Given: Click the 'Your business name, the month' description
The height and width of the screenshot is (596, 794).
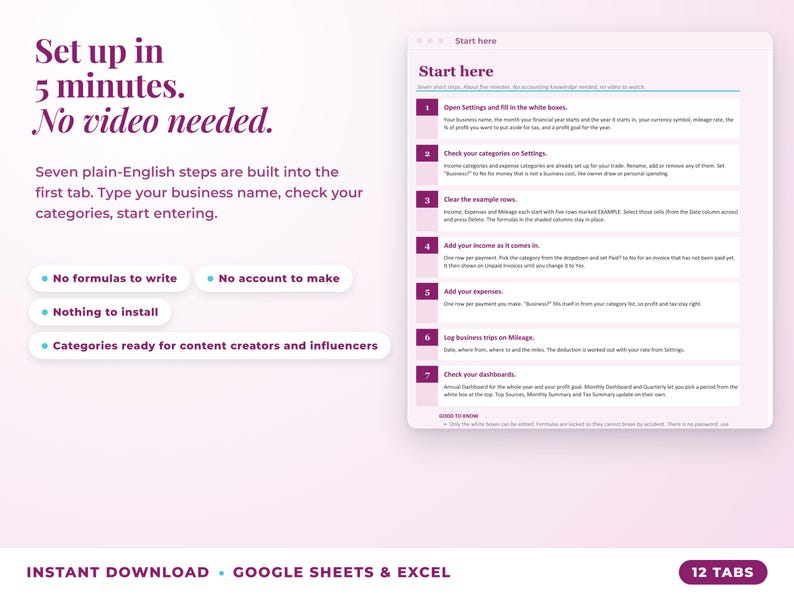Looking at the screenshot, I should (588, 124).
